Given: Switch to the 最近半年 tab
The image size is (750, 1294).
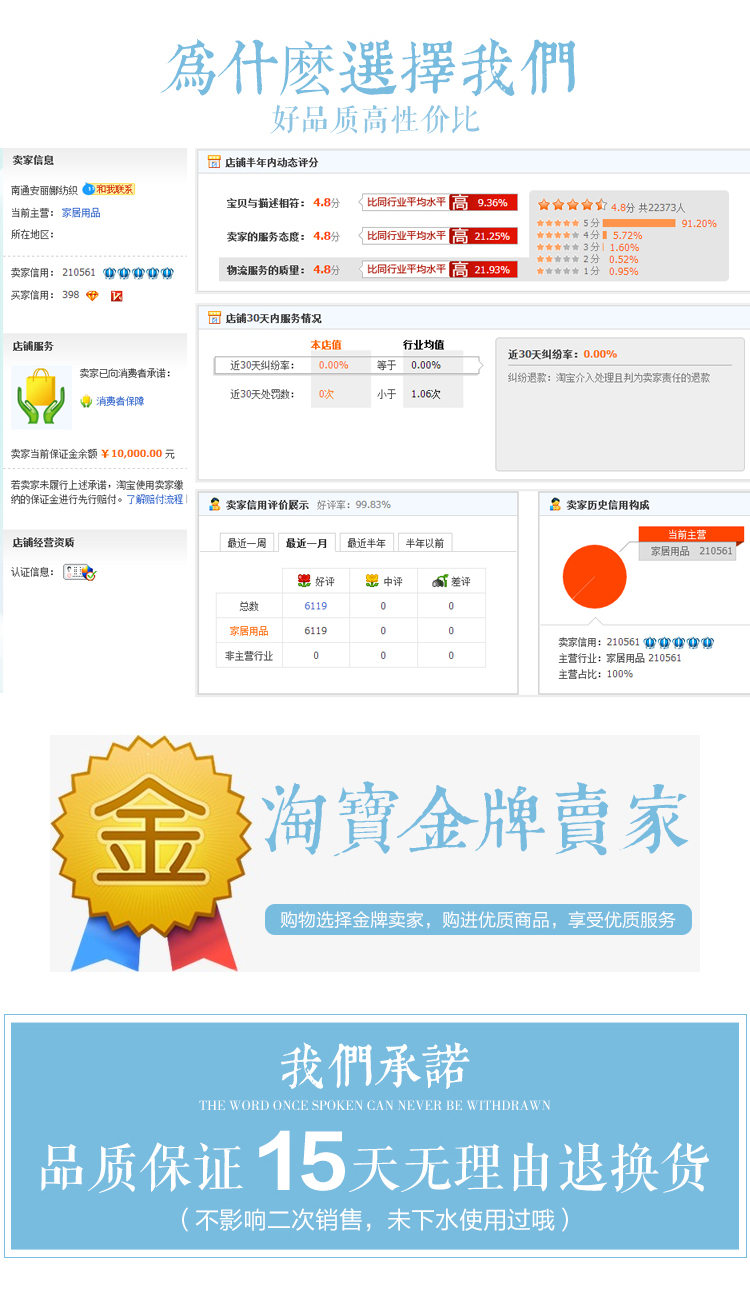Looking at the screenshot, I should tap(366, 543).
